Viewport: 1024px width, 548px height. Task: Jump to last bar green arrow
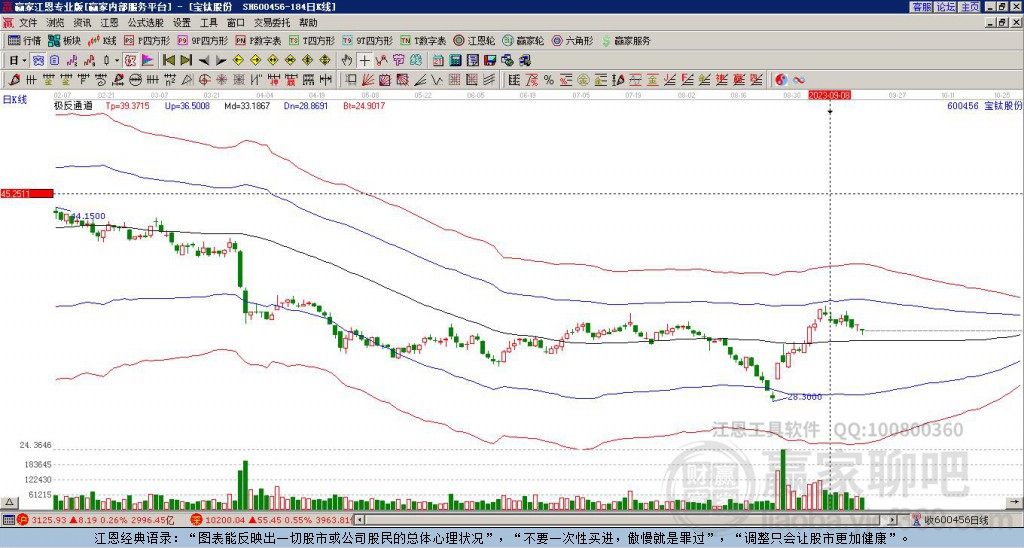(186, 61)
